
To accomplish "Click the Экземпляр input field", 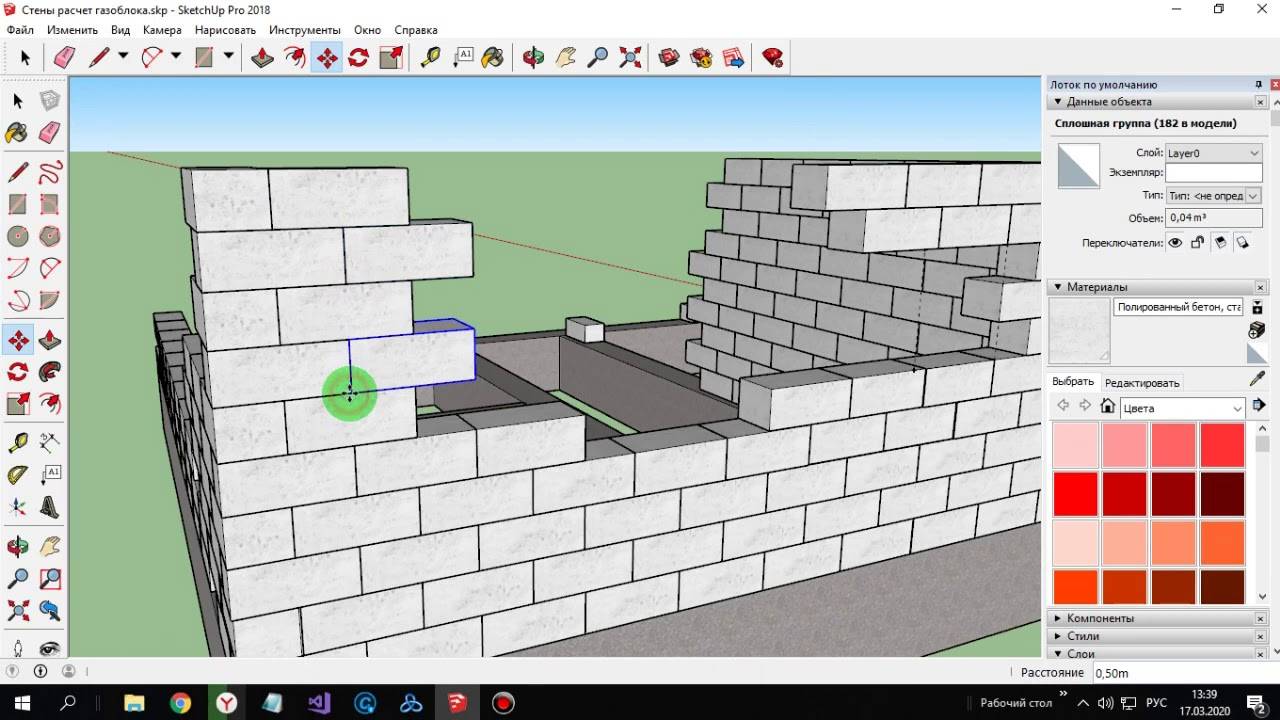I will tap(1213, 173).
